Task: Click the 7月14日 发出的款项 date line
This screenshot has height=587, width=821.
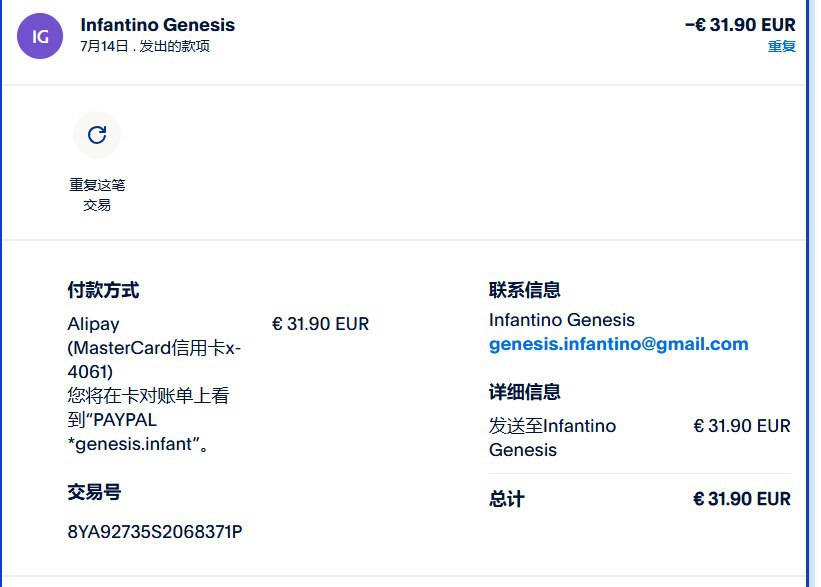Action: (x=145, y=47)
